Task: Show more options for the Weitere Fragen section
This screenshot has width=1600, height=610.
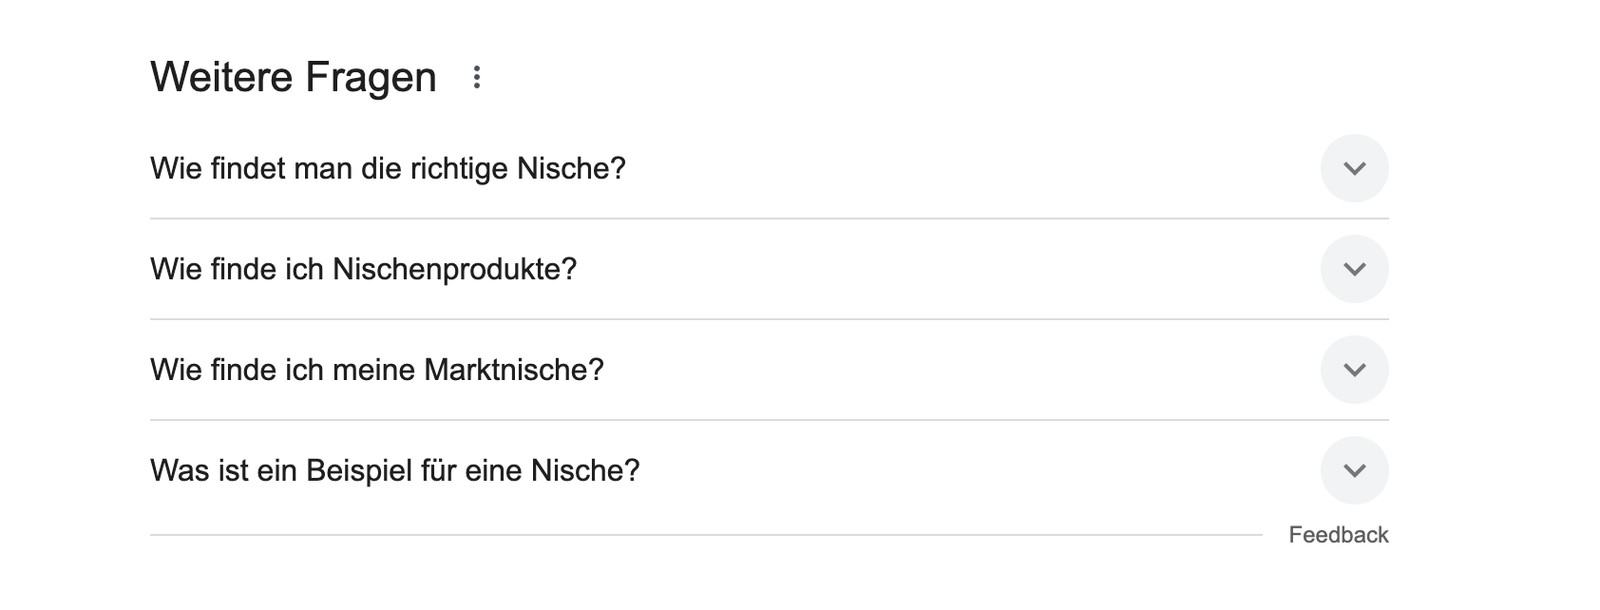Action: point(477,77)
